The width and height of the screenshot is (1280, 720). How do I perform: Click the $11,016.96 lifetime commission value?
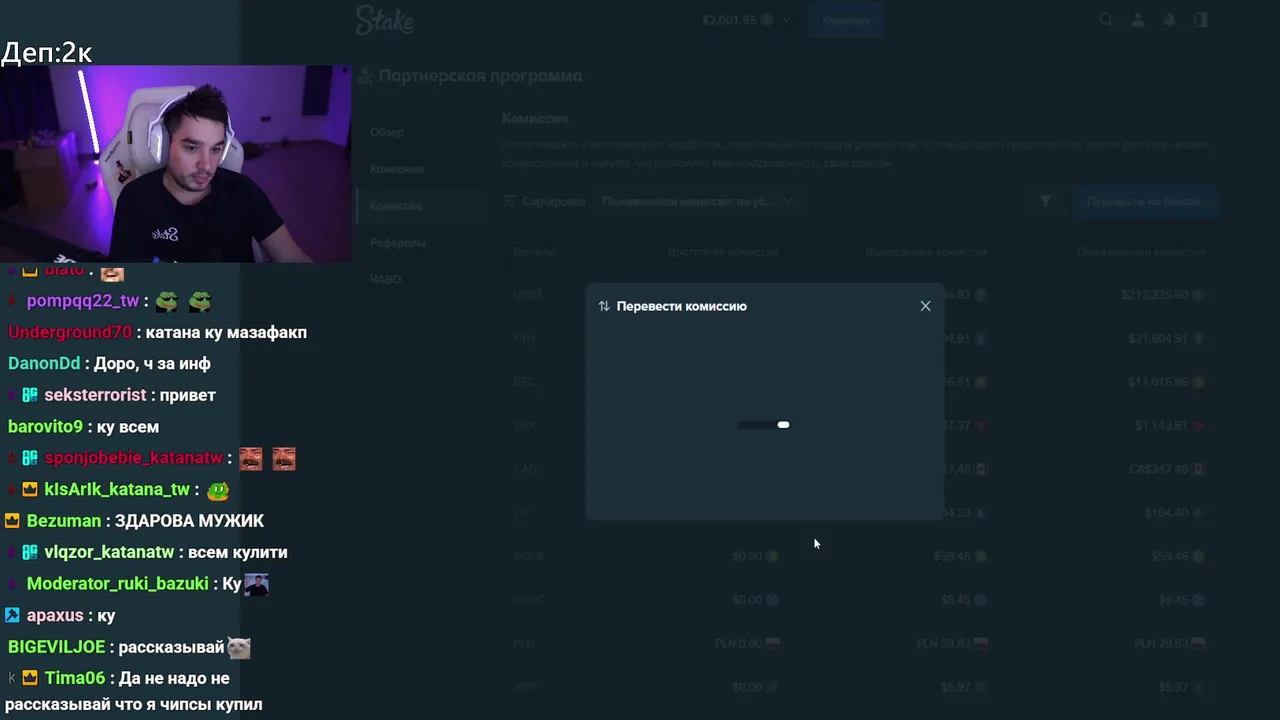click(x=1159, y=382)
